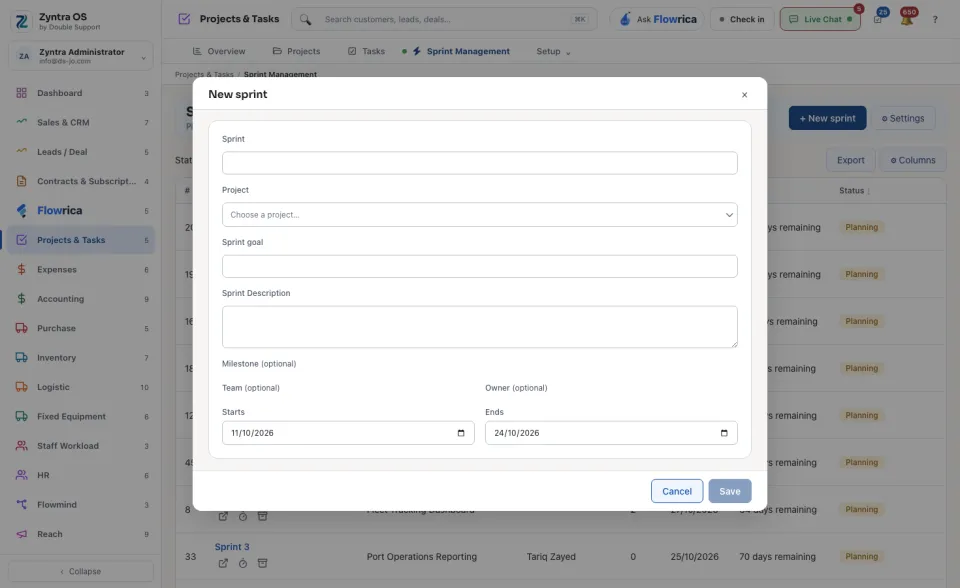This screenshot has width=960, height=588.
Task: Click the Sprint goal input field
Action: tap(479, 266)
